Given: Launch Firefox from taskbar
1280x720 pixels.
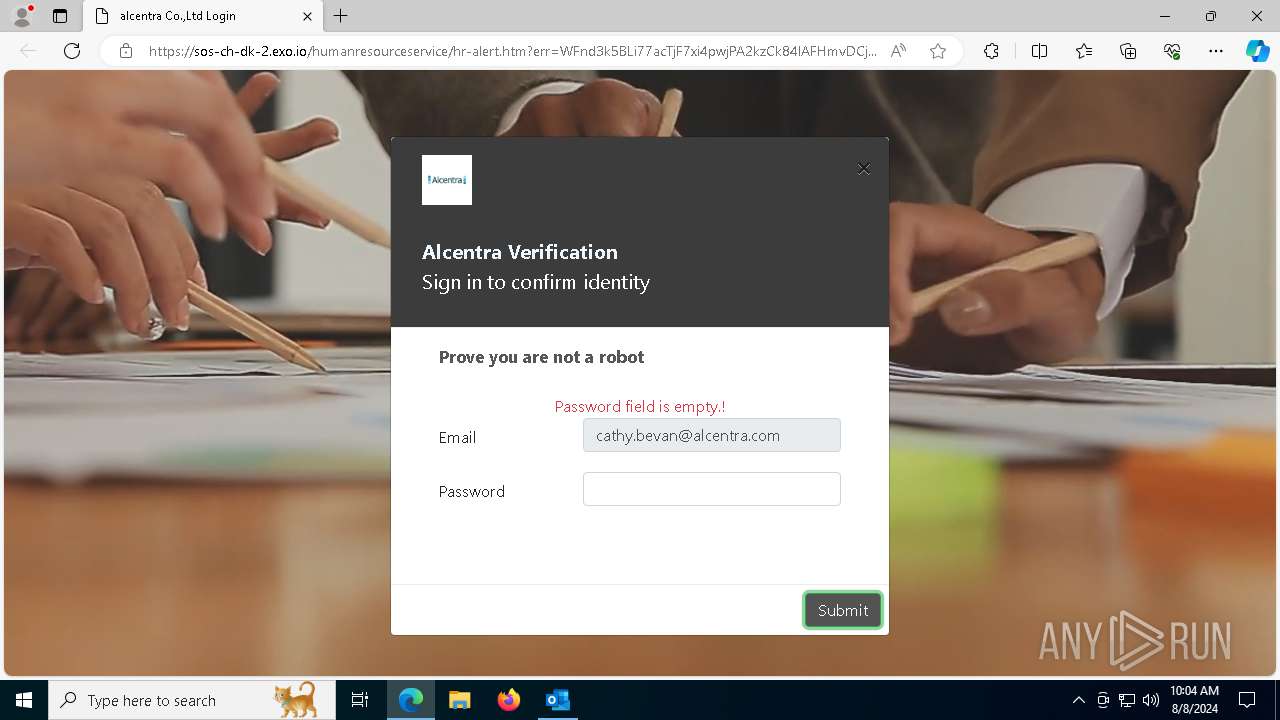Looking at the screenshot, I should point(509,700).
